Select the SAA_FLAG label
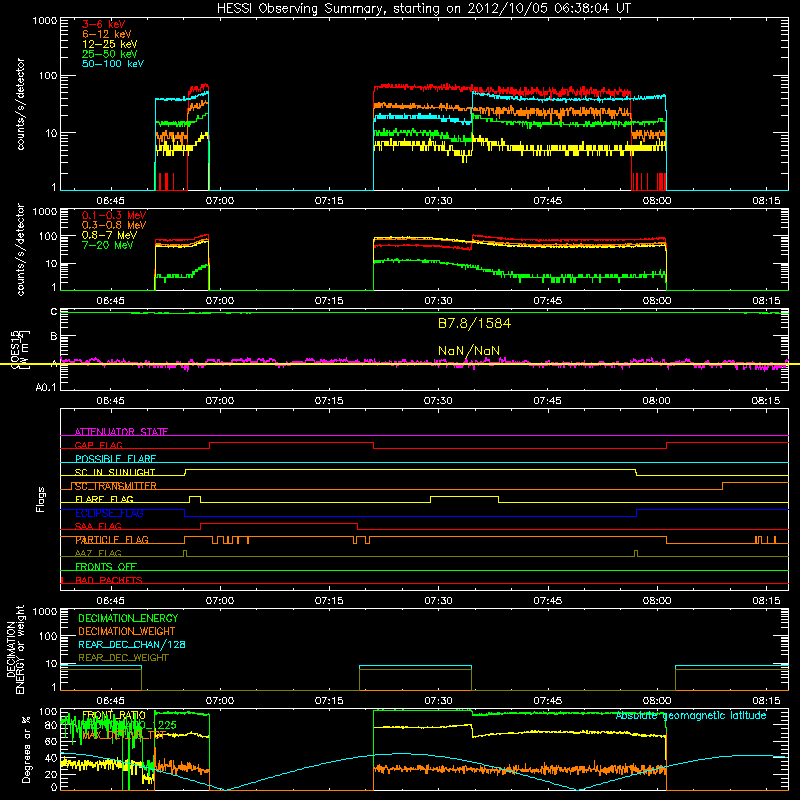Viewport: 800px width, 800px height. tap(98, 526)
